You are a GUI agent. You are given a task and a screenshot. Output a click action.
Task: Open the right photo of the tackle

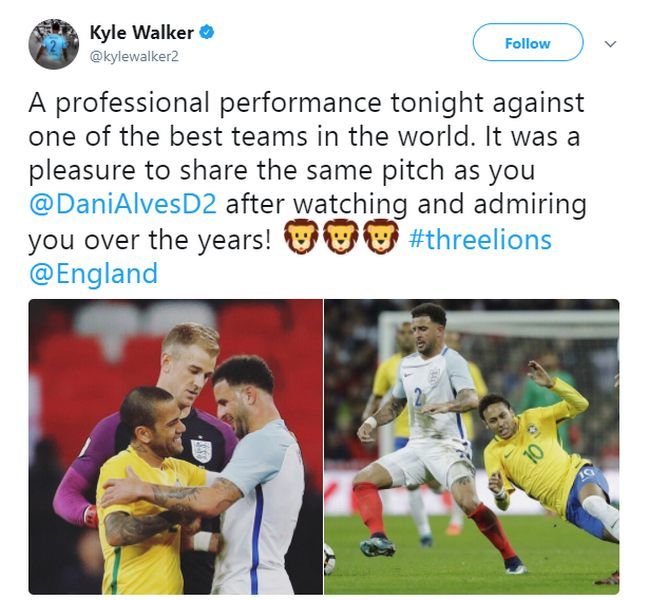[x=472, y=446]
